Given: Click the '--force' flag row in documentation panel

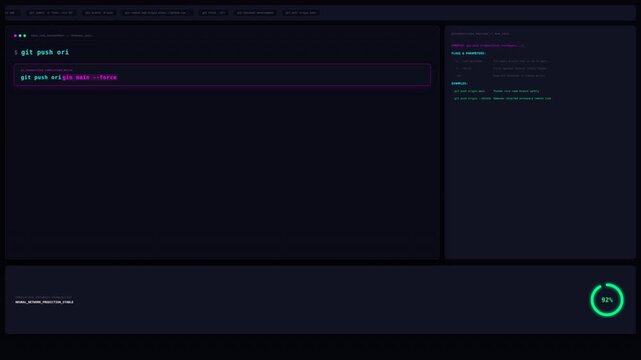Looking at the screenshot, I should pyautogui.click(x=501, y=68).
